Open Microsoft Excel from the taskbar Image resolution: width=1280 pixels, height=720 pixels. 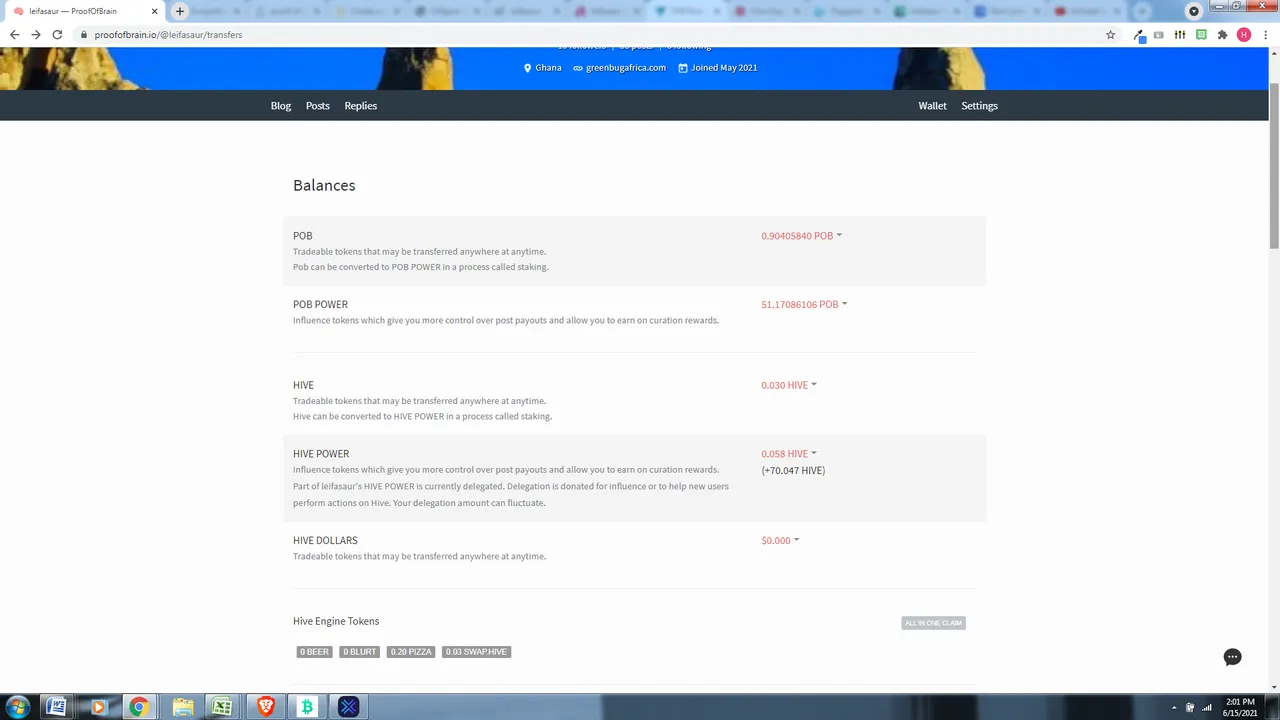[x=222, y=707]
